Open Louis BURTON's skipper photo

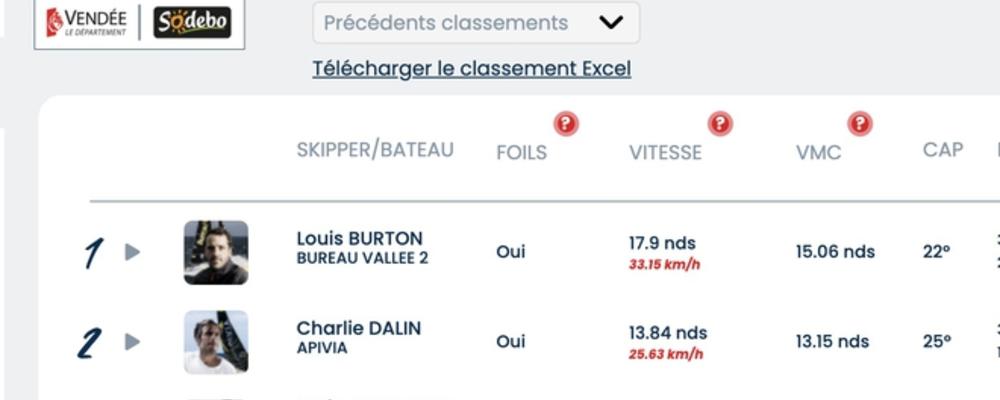[216, 253]
